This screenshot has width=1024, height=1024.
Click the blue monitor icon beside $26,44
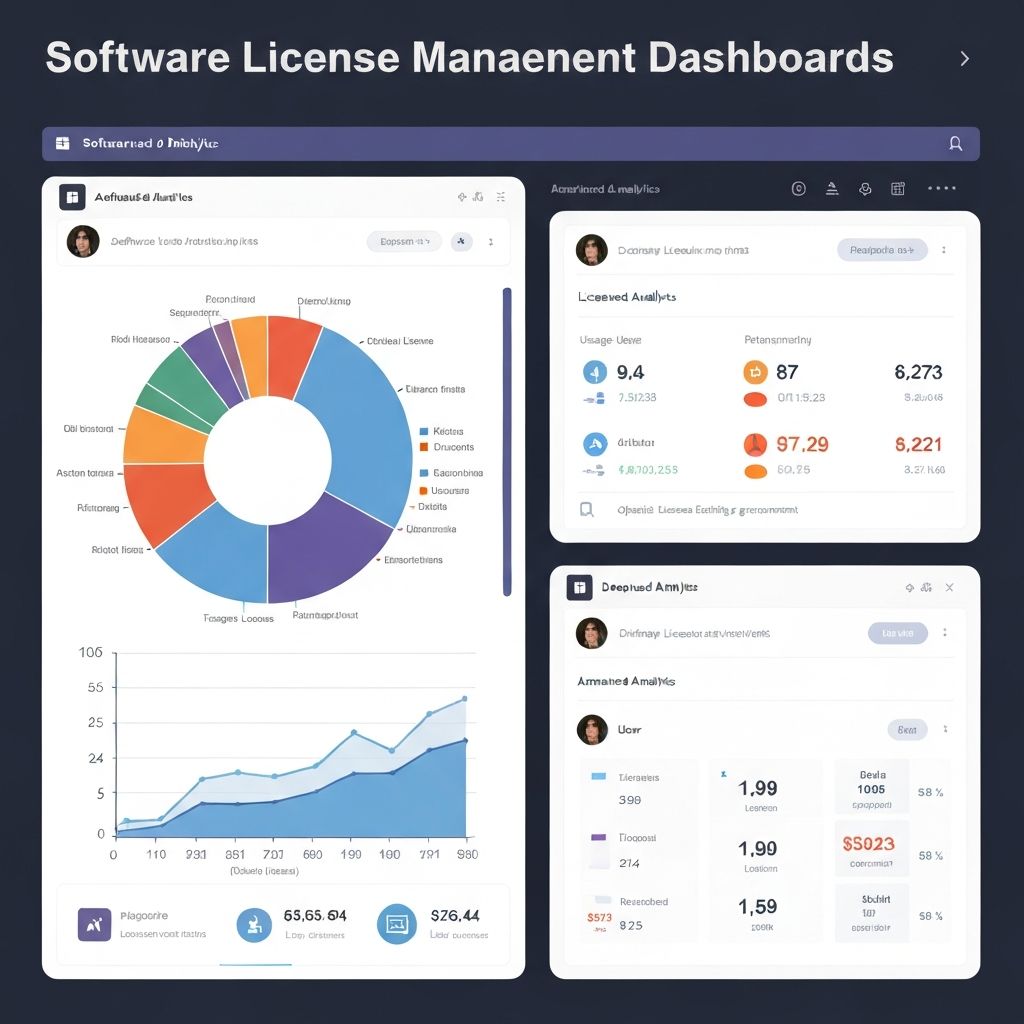(397, 924)
